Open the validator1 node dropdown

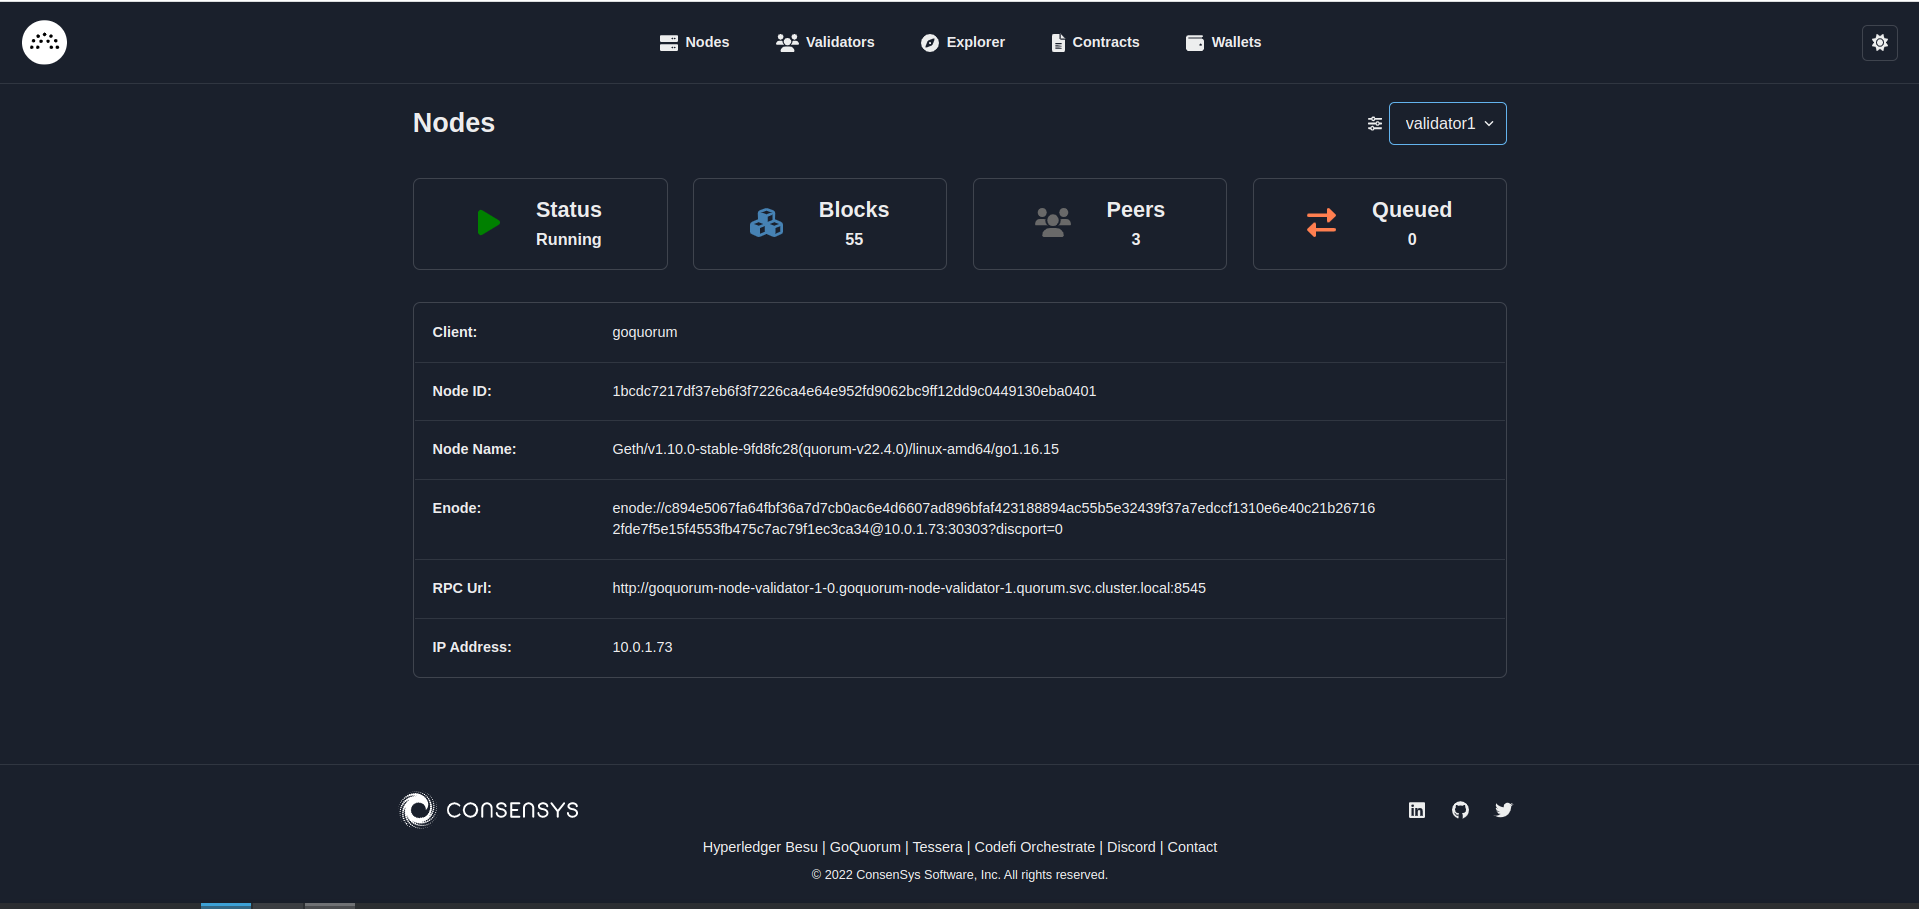[x=1447, y=123]
